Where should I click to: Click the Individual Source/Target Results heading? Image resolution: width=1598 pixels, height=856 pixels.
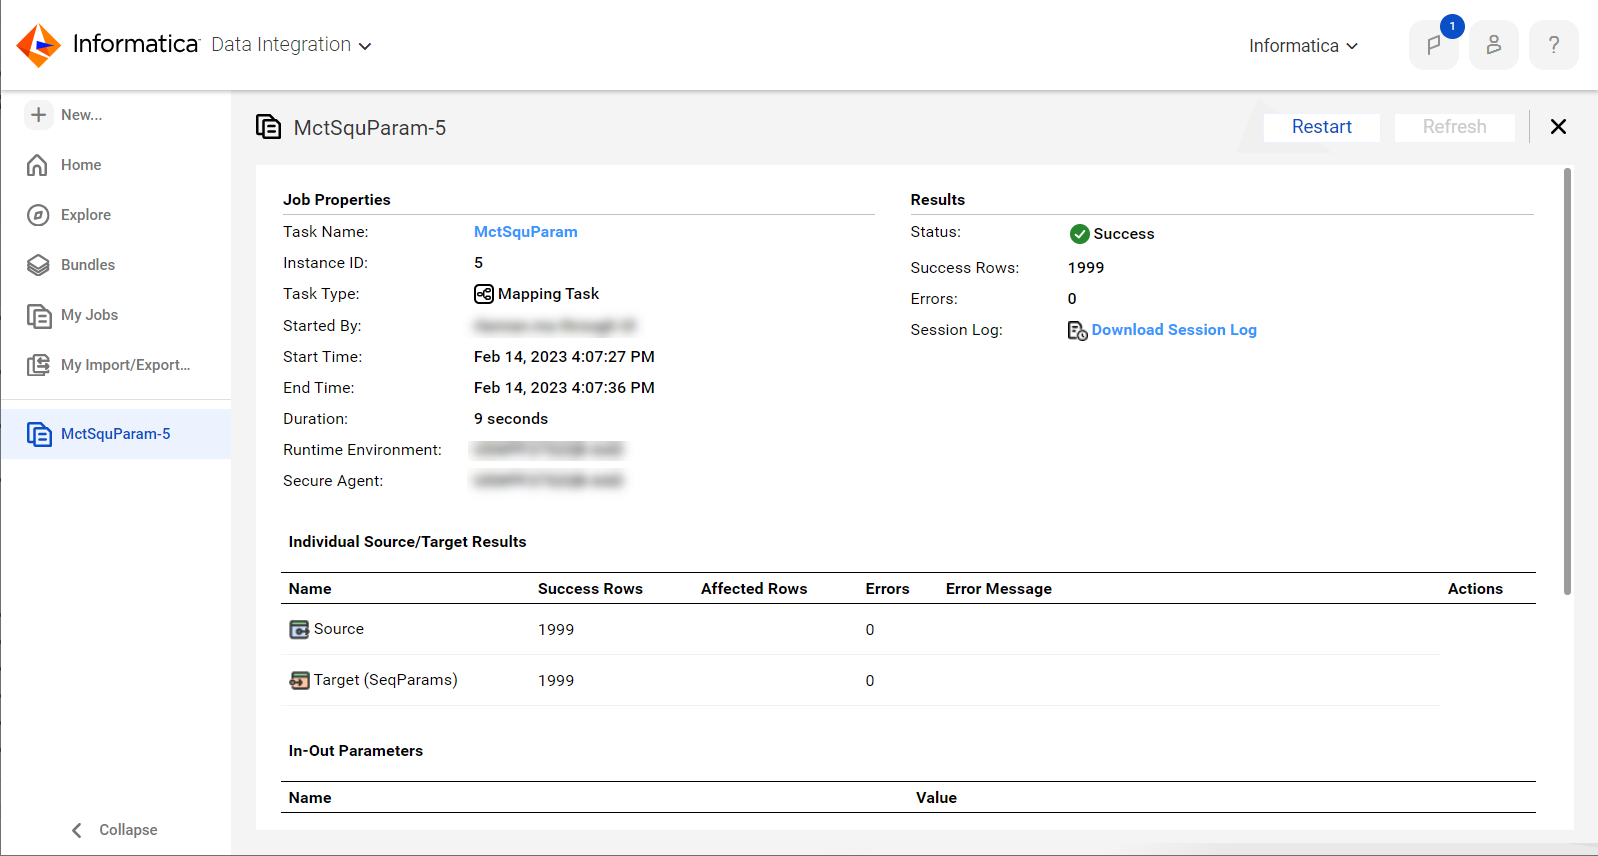407,542
